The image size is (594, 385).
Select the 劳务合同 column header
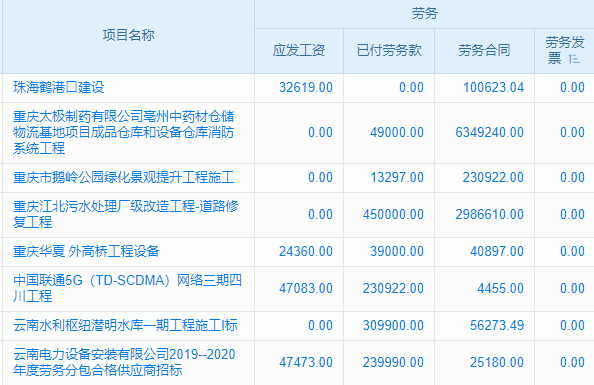click(x=484, y=50)
